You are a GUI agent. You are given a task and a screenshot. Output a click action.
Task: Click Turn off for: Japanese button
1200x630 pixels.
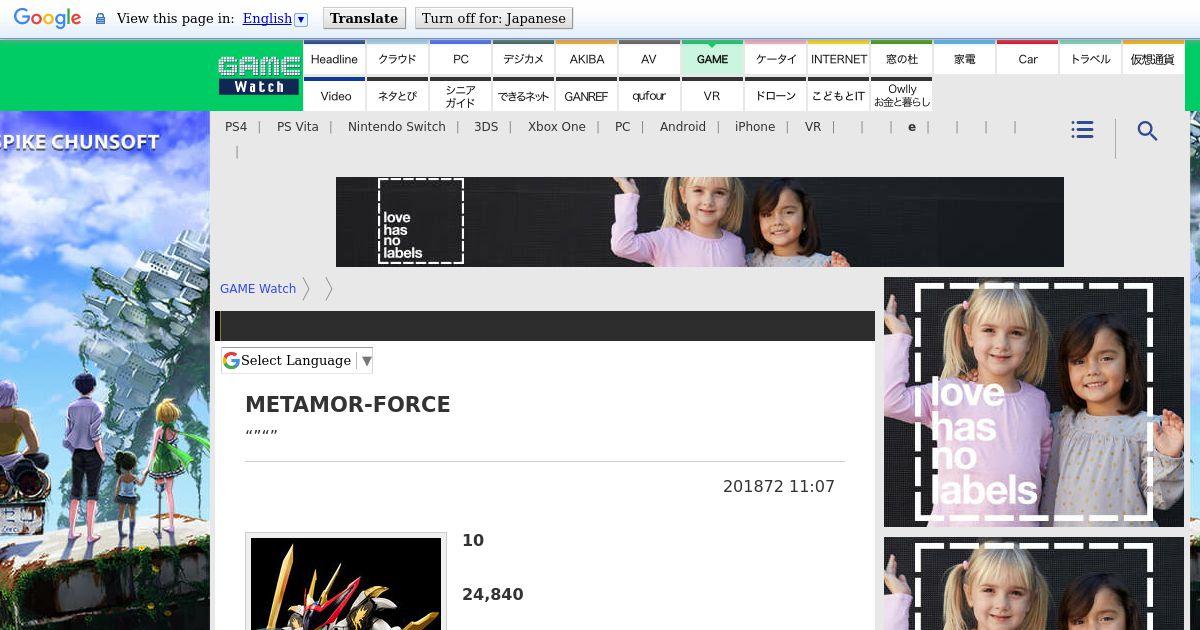494,18
